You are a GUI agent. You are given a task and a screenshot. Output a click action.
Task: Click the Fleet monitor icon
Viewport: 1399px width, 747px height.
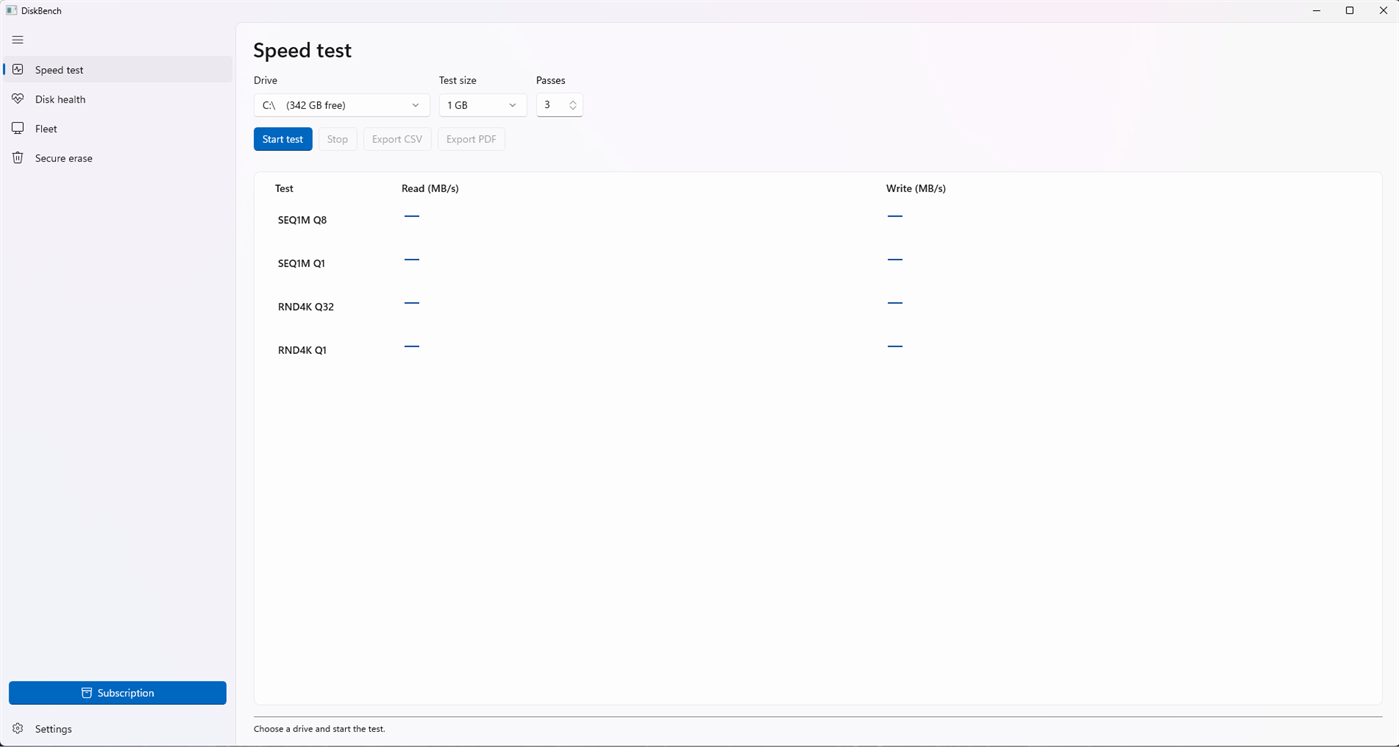tap(18, 128)
